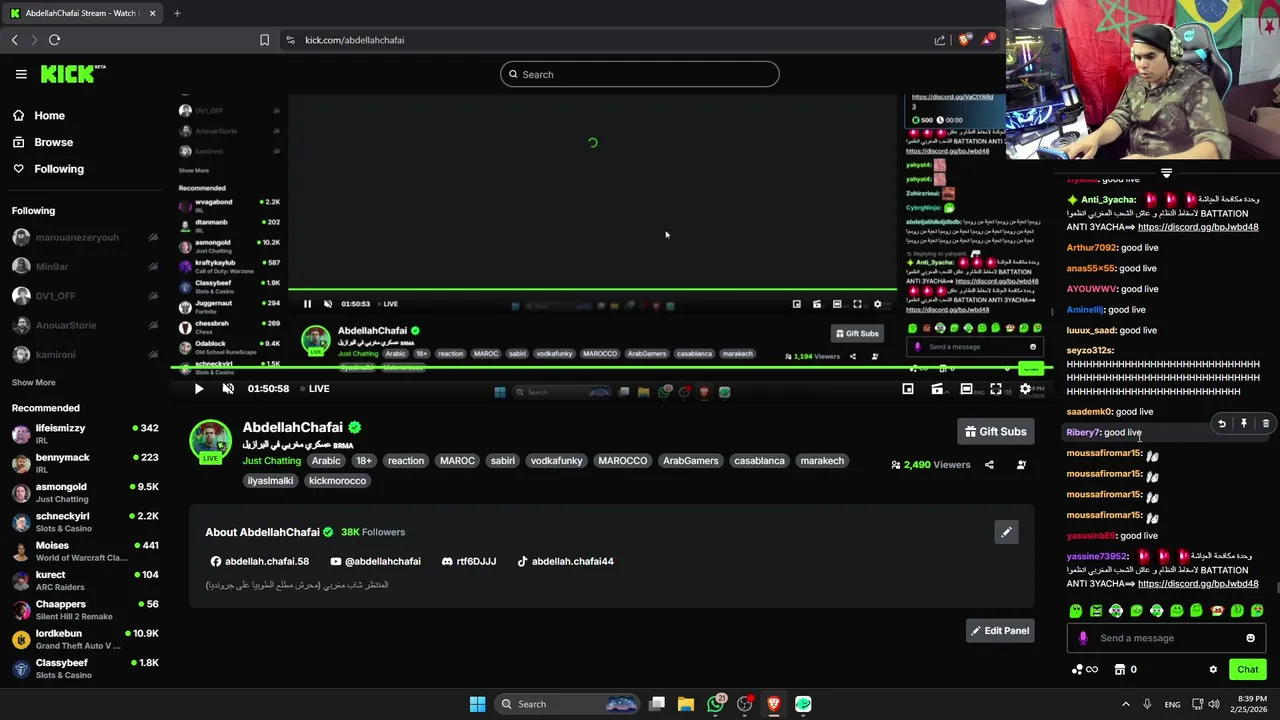
Task: Click the AbdellahChafai channel avatar
Action: pyautogui.click(x=210, y=440)
